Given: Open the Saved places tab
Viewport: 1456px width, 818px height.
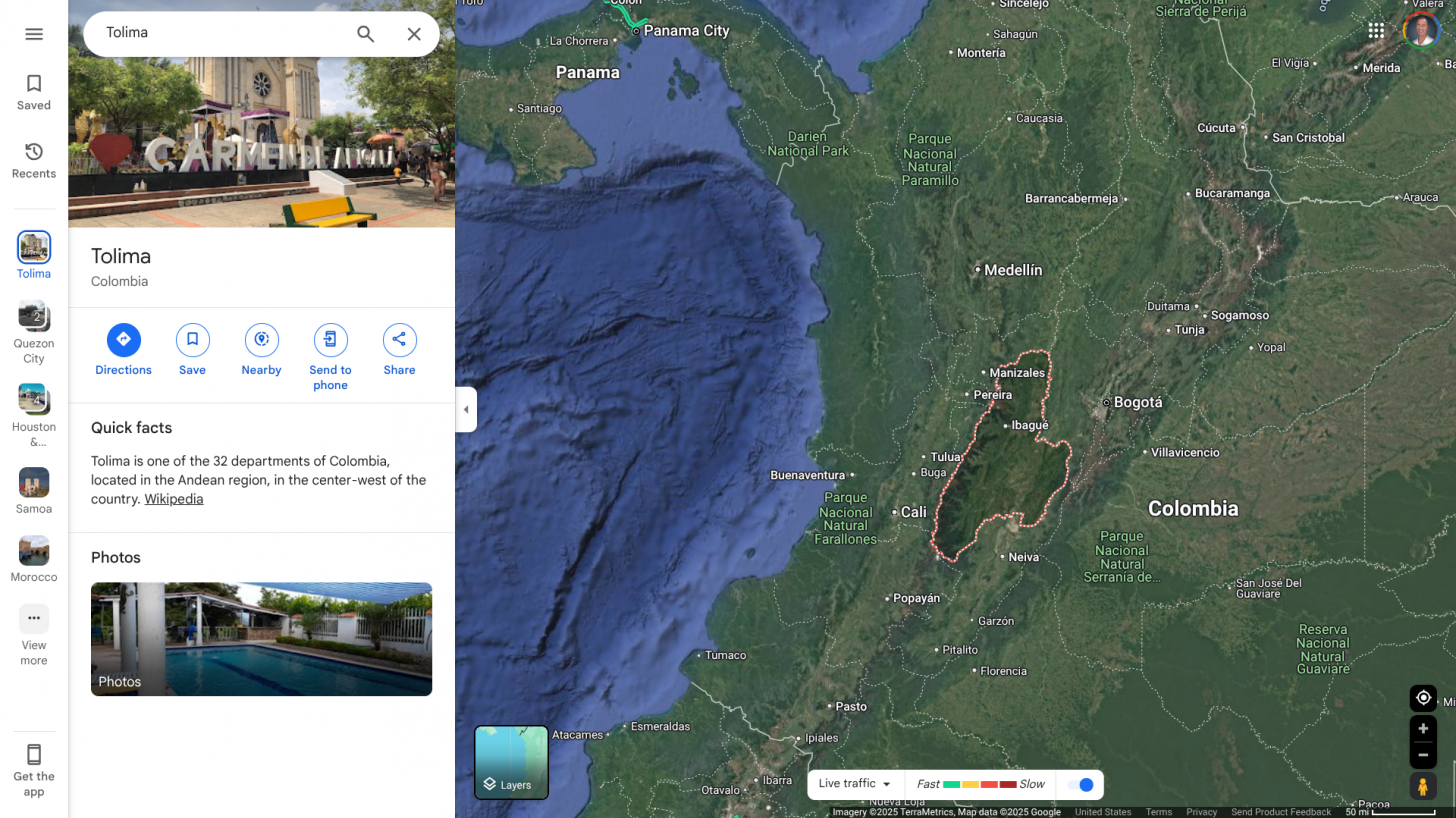Looking at the screenshot, I should click(x=34, y=92).
